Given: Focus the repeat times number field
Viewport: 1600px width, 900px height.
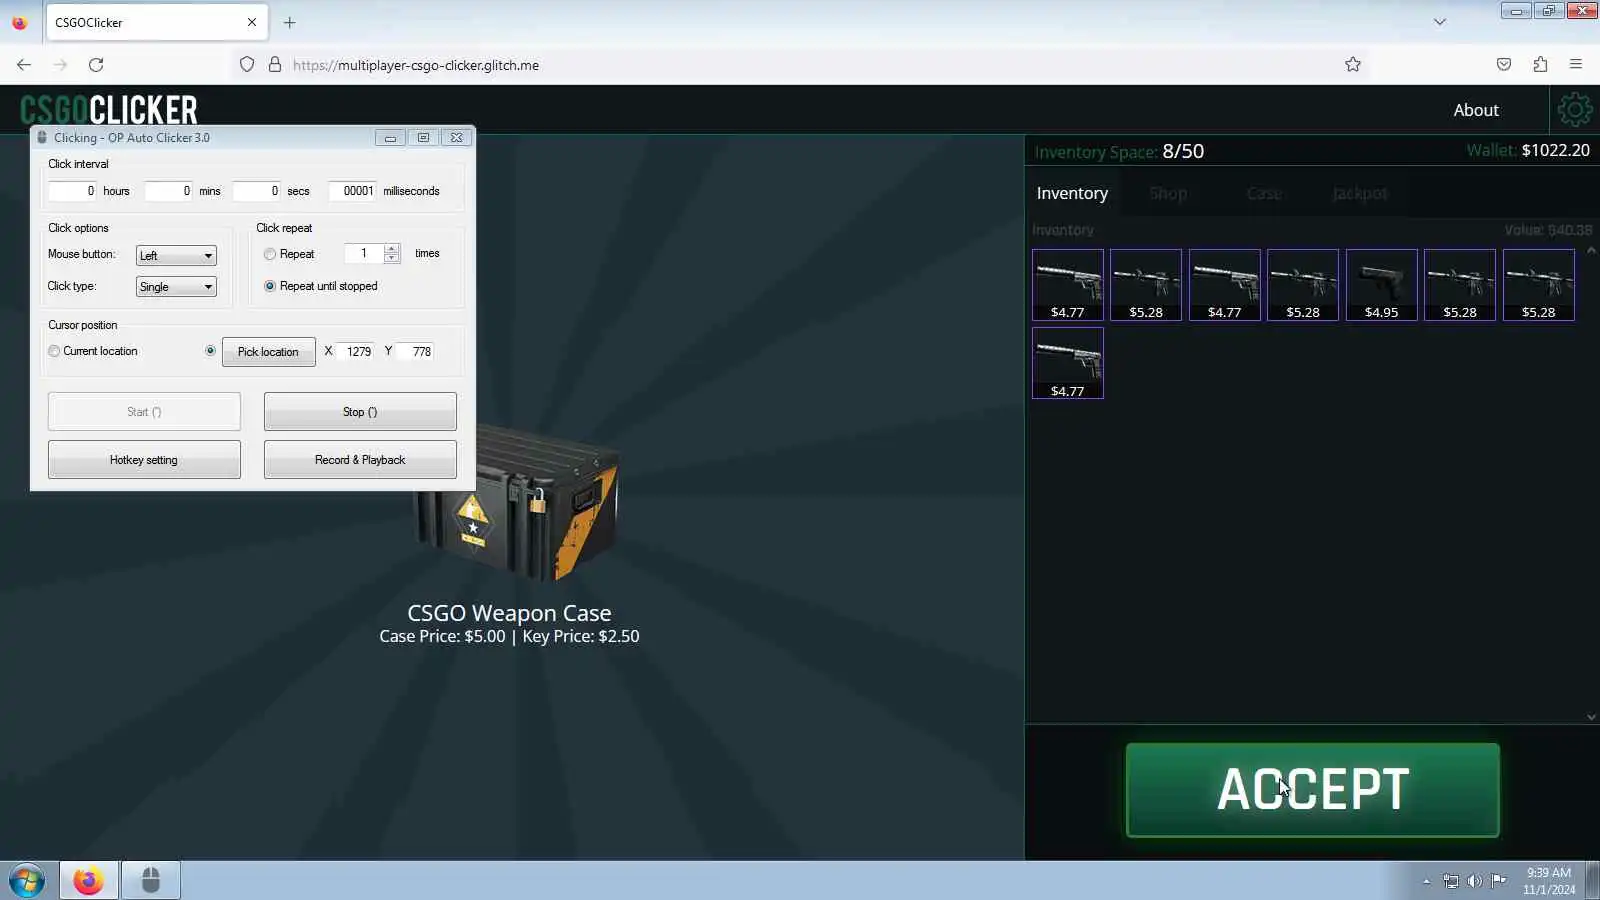Looking at the screenshot, I should (x=364, y=254).
